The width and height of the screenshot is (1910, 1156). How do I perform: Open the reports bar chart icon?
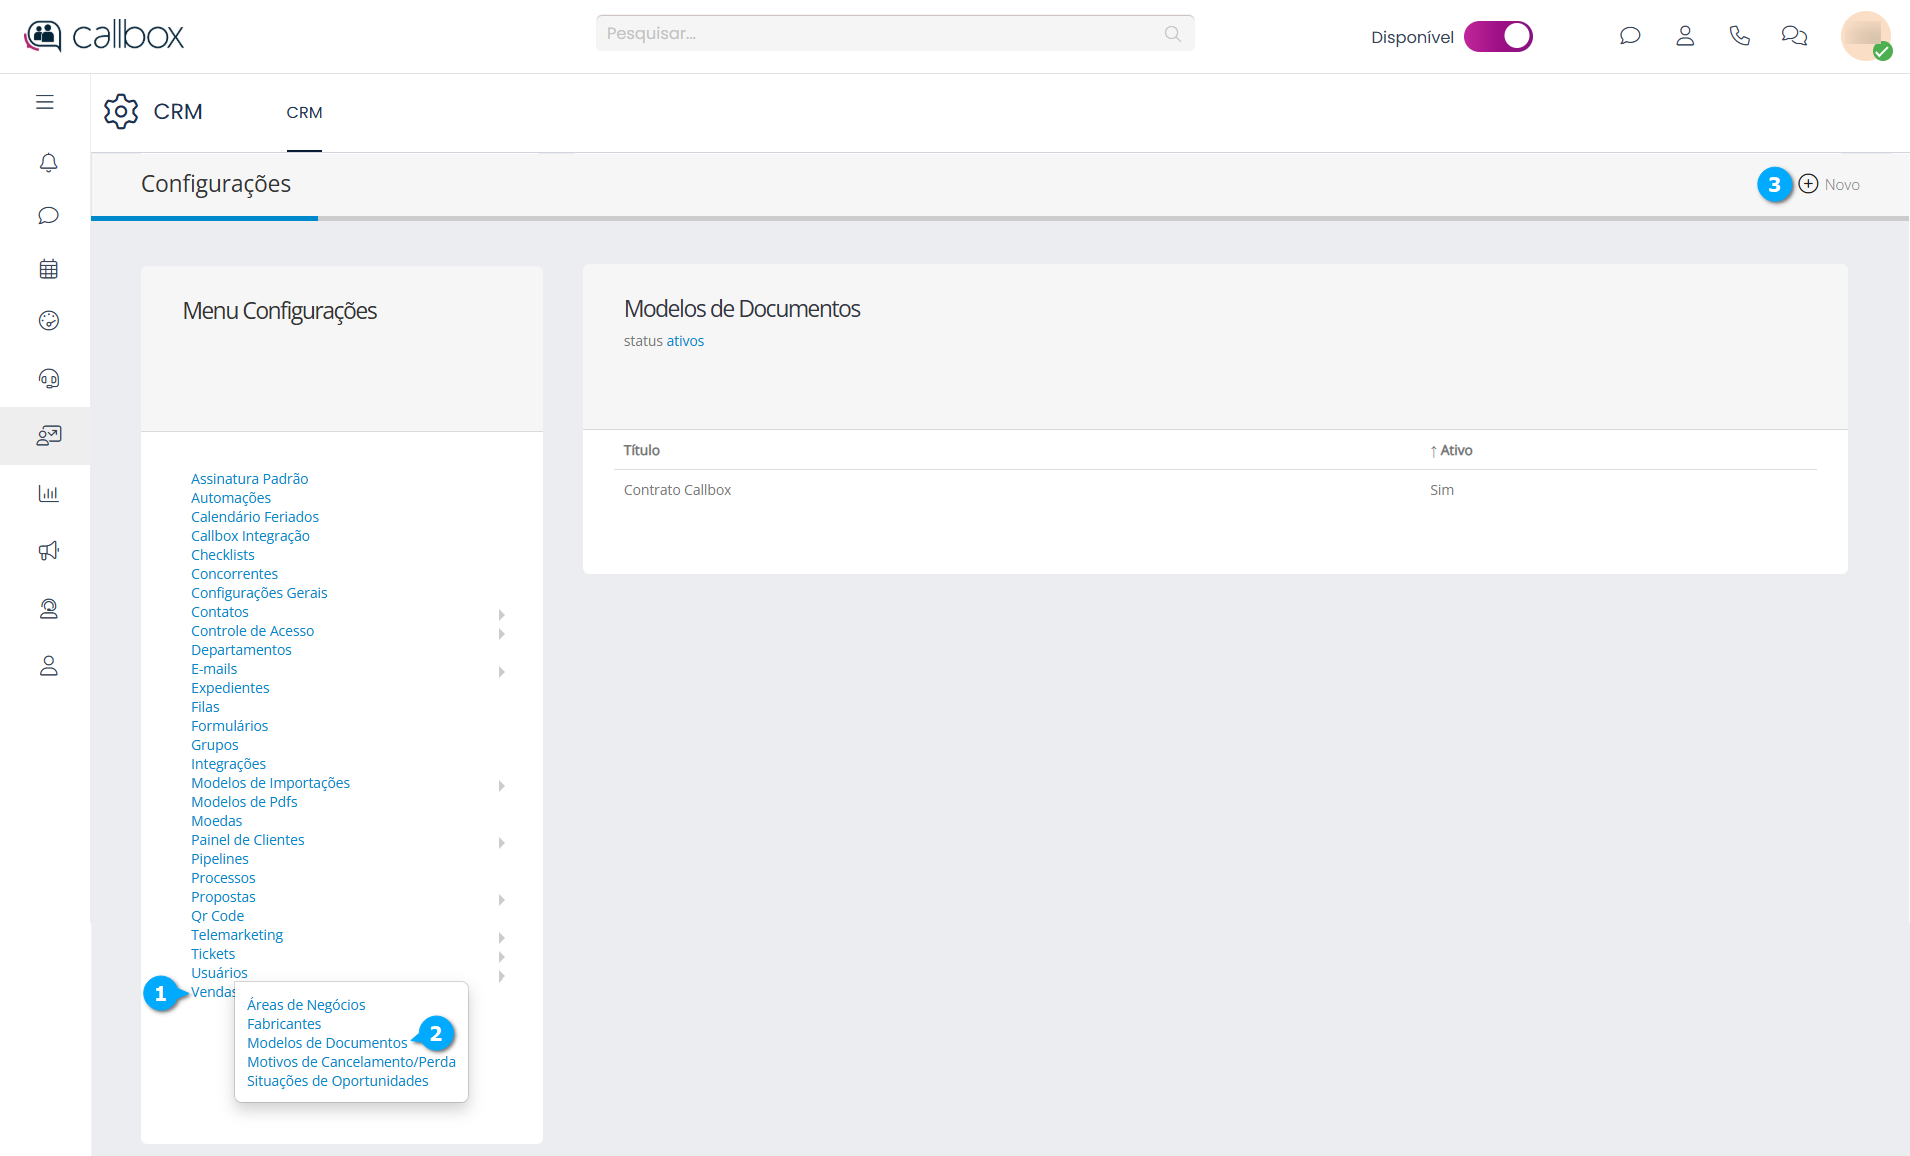click(x=48, y=493)
